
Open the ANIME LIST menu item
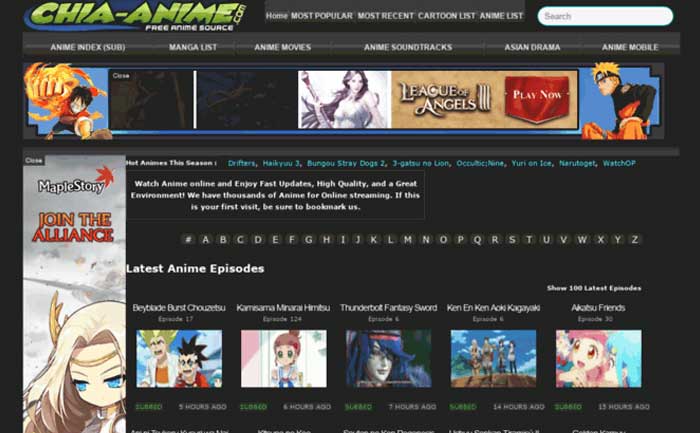point(501,16)
